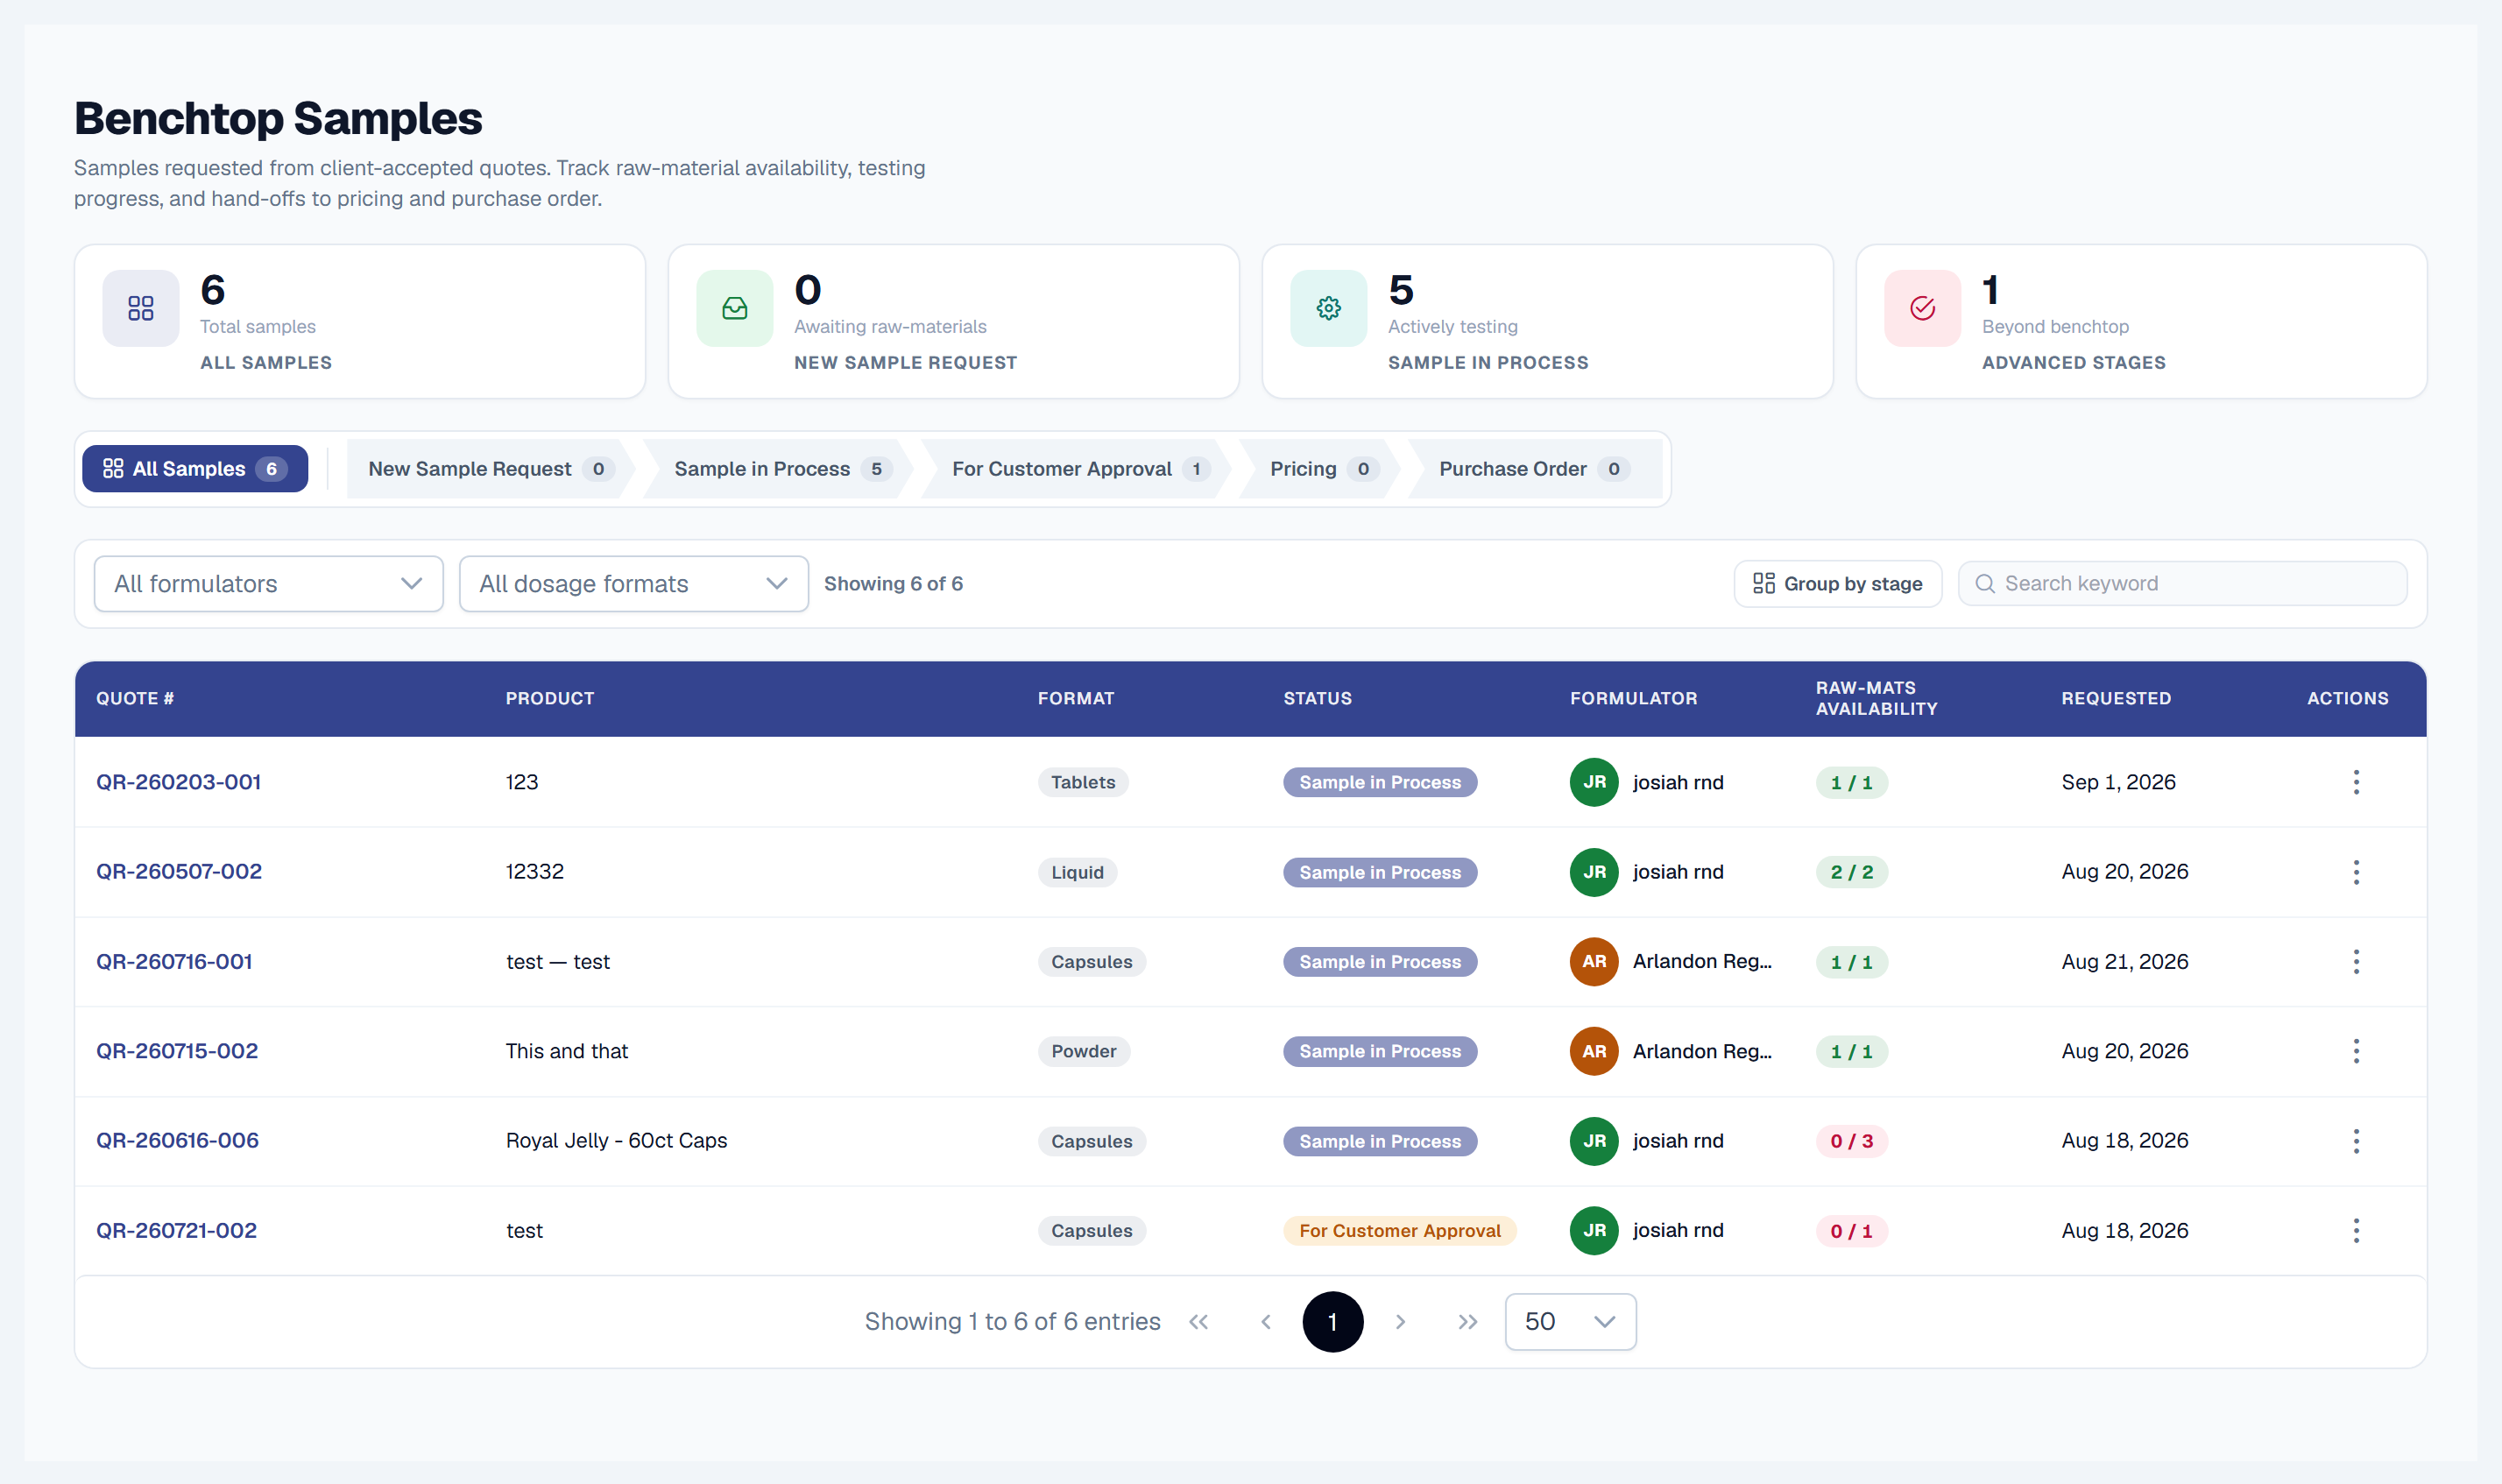The width and height of the screenshot is (2502, 1484).
Task: Open actions menu for QR-260715-002
Action: pyautogui.click(x=2355, y=1051)
